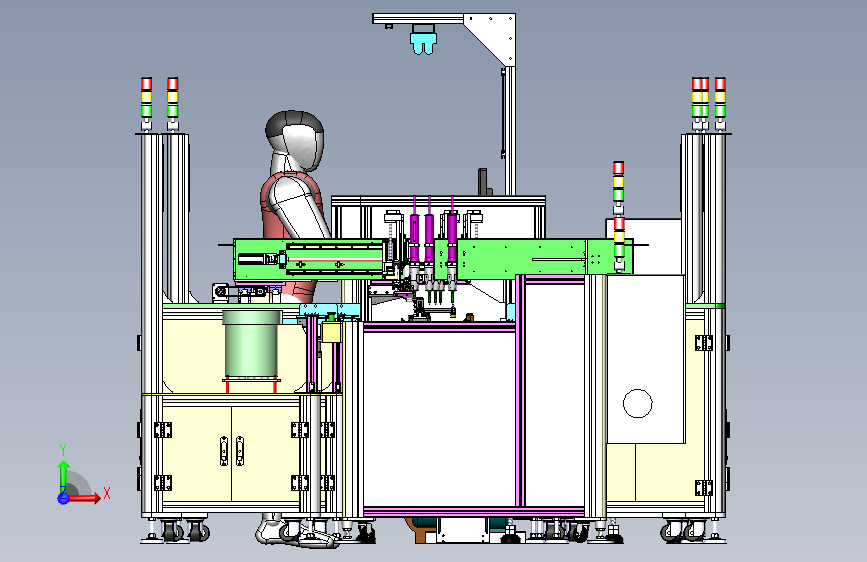Select the circle on the right white panel
867x562 pixels.
[638, 403]
